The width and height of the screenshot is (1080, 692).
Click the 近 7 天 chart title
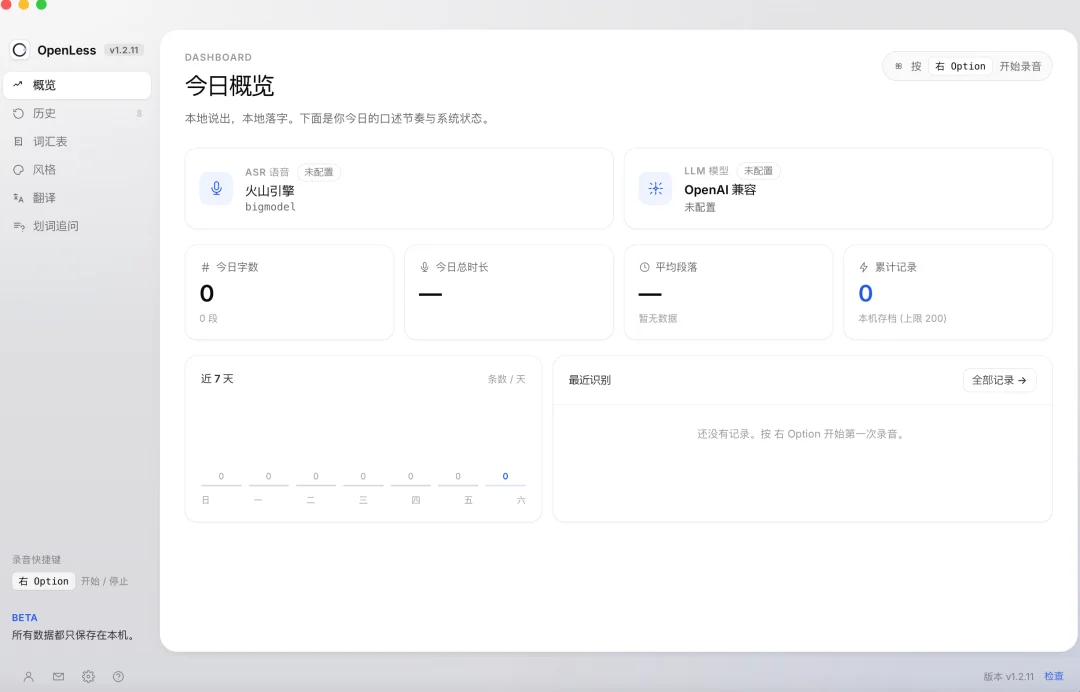coord(217,379)
